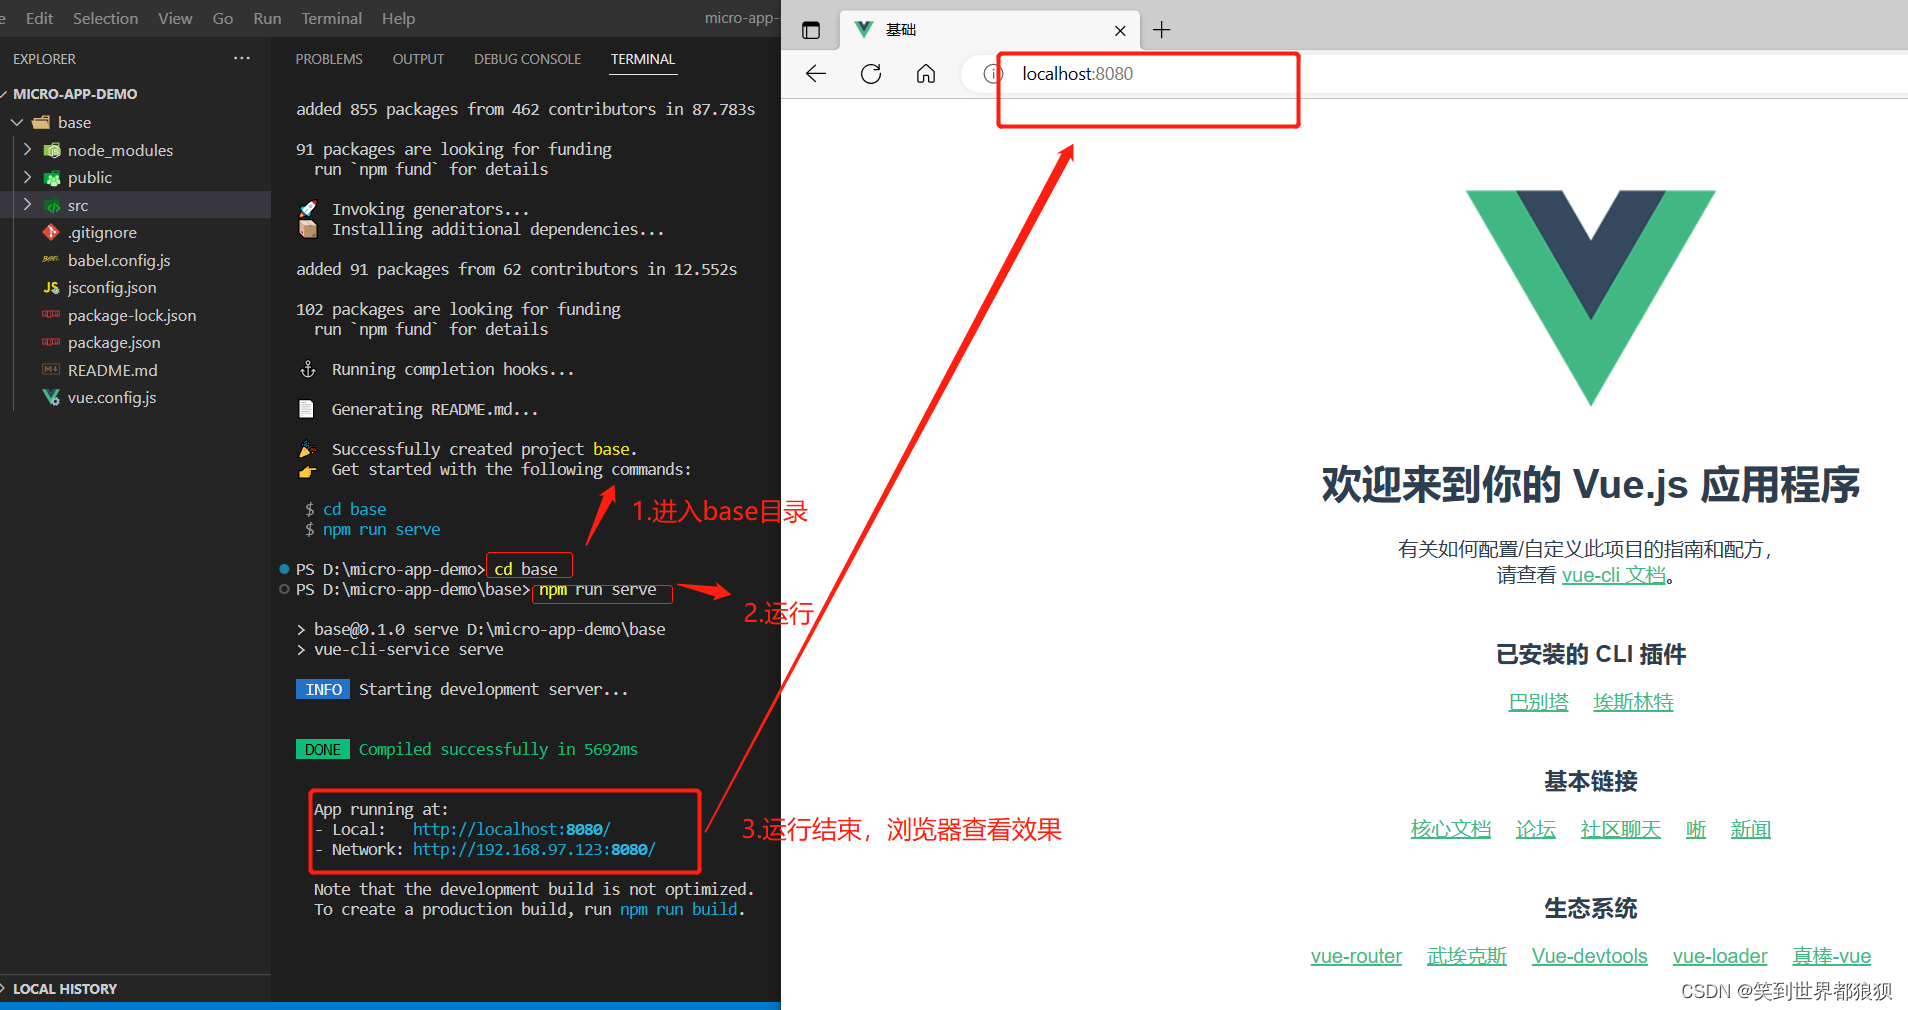Open the 社区聊天 link
Screen dimensions: 1908x1010
pos(1620,829)
